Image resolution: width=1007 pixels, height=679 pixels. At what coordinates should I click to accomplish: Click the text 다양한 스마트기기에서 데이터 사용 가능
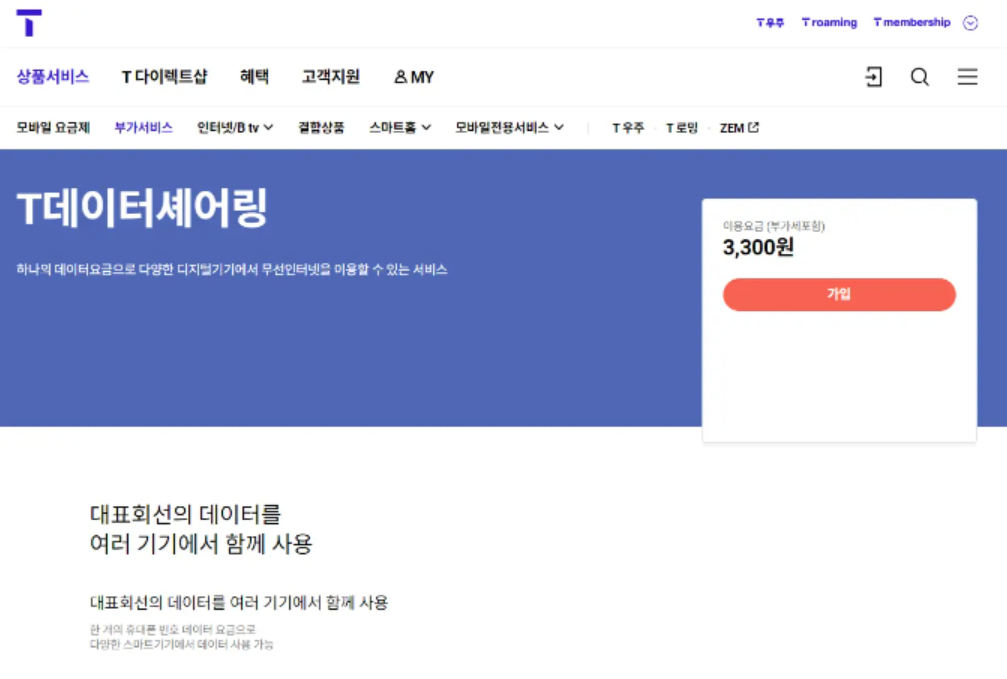tap(181, 644)
